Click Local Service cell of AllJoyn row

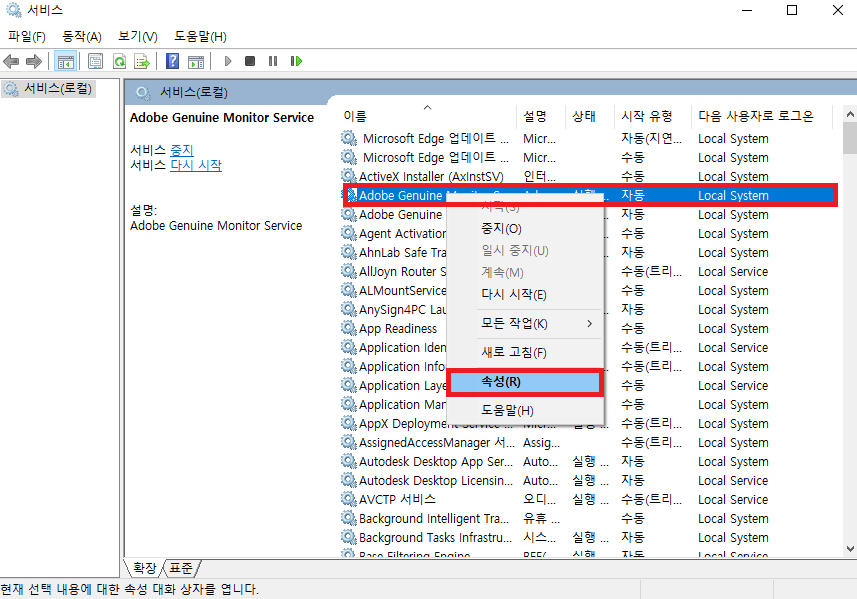coord(733,272)
